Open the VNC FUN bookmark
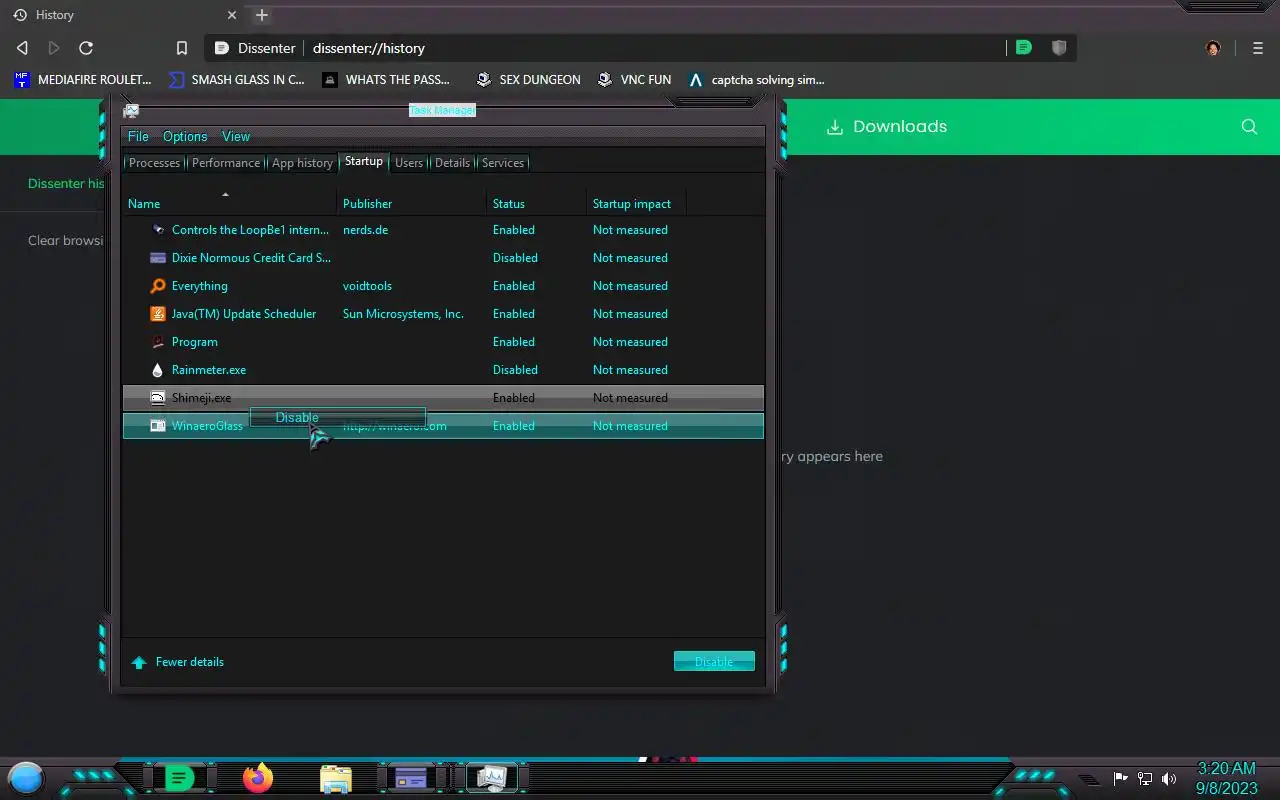Viewport: 1280px width, 800px height. click(634, 80)
